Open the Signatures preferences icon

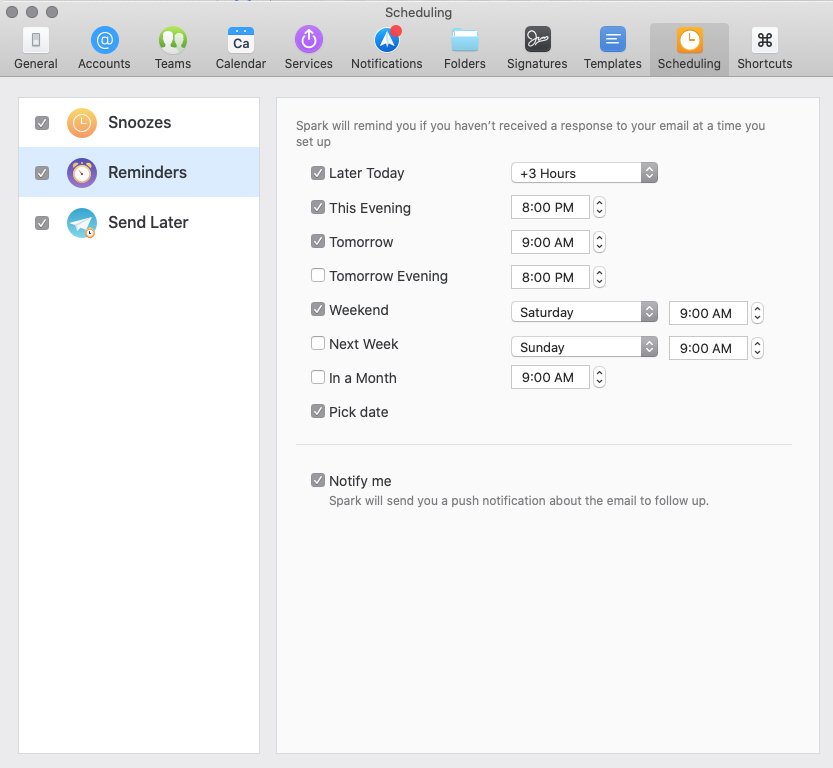[x=537, y=40]
